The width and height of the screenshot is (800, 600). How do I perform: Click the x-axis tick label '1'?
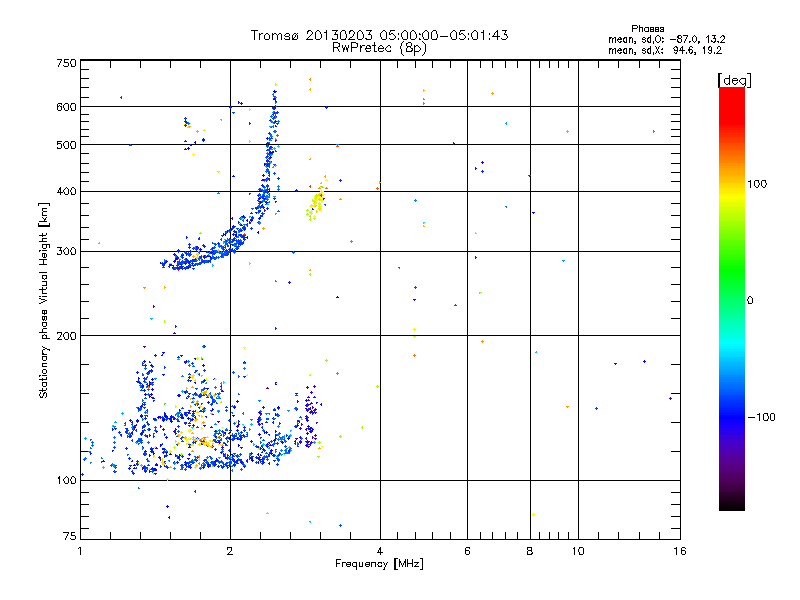(80, 551)
